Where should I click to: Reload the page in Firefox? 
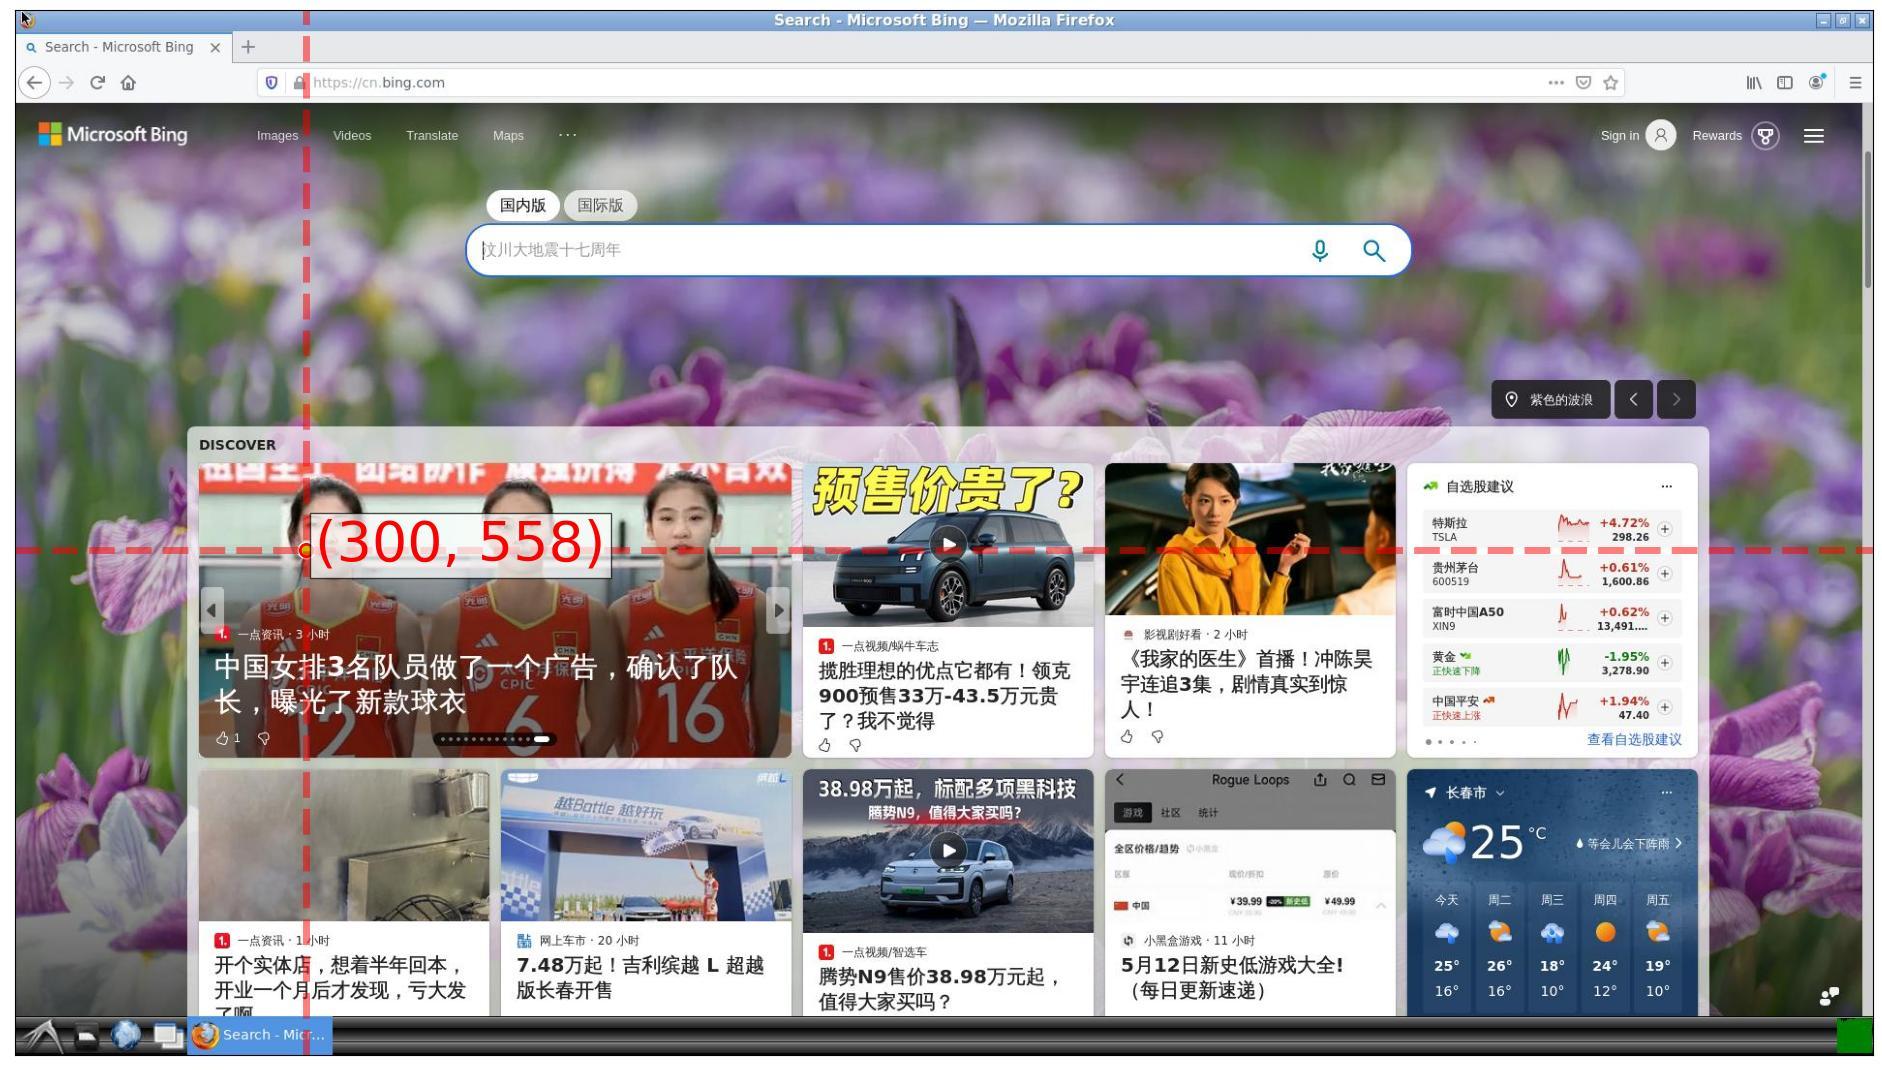pos(97,83)
